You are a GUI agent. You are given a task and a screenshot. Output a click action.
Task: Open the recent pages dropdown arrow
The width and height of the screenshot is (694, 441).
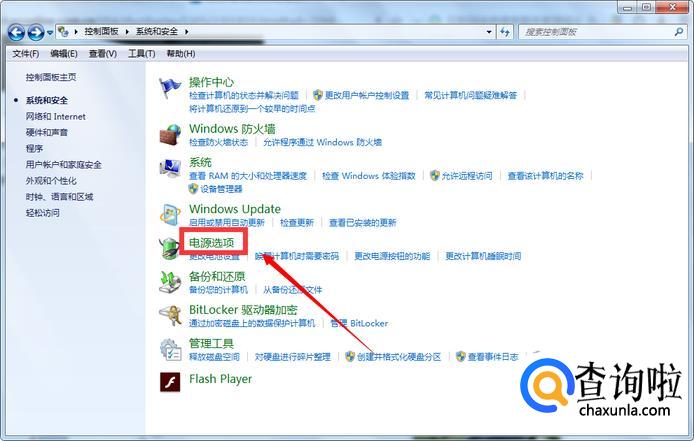[50, 32]
